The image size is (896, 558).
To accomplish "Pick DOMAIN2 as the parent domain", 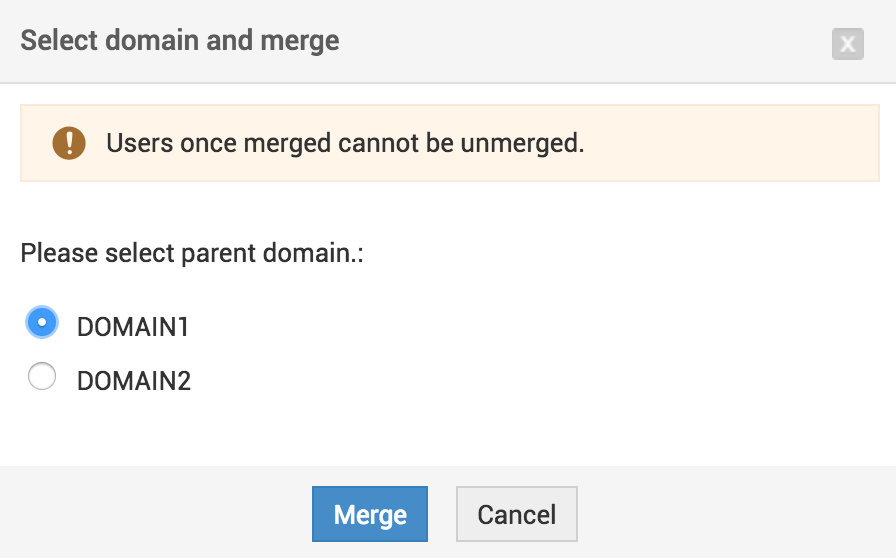I will pos(42,377).
